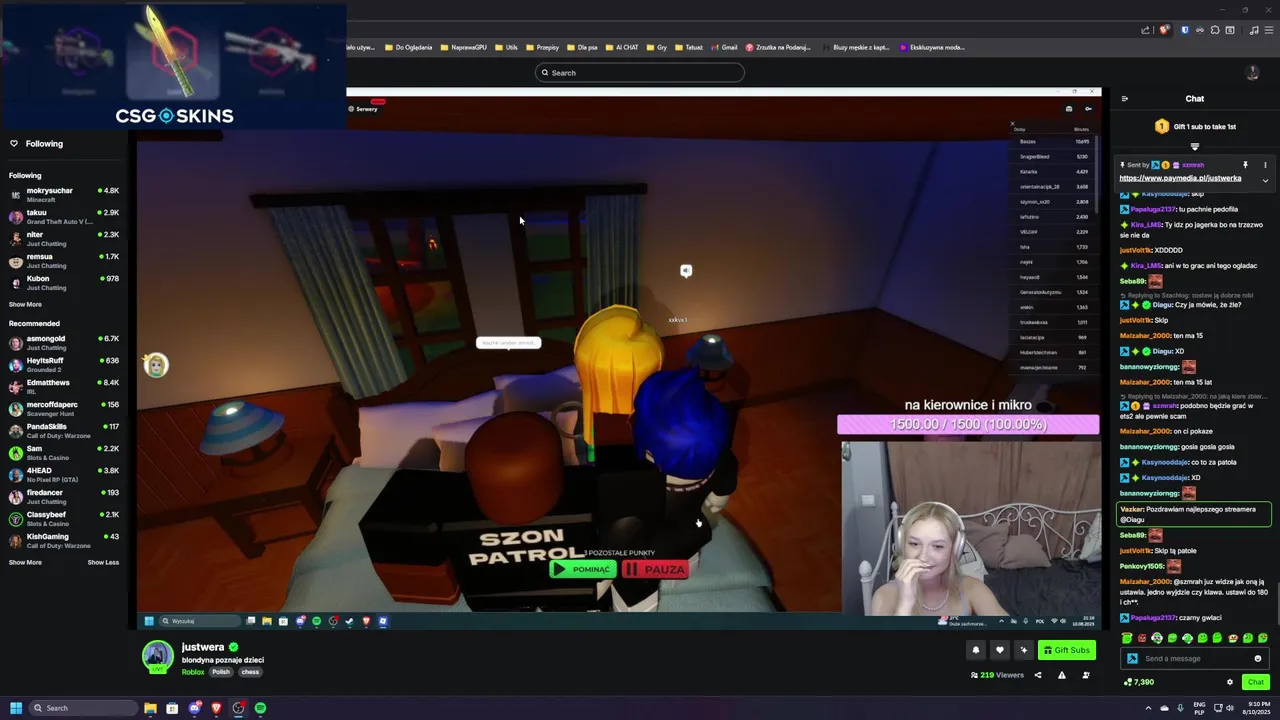Open HeyItsRuff recommended channel

pyautogui.click(x=64, y=364)
